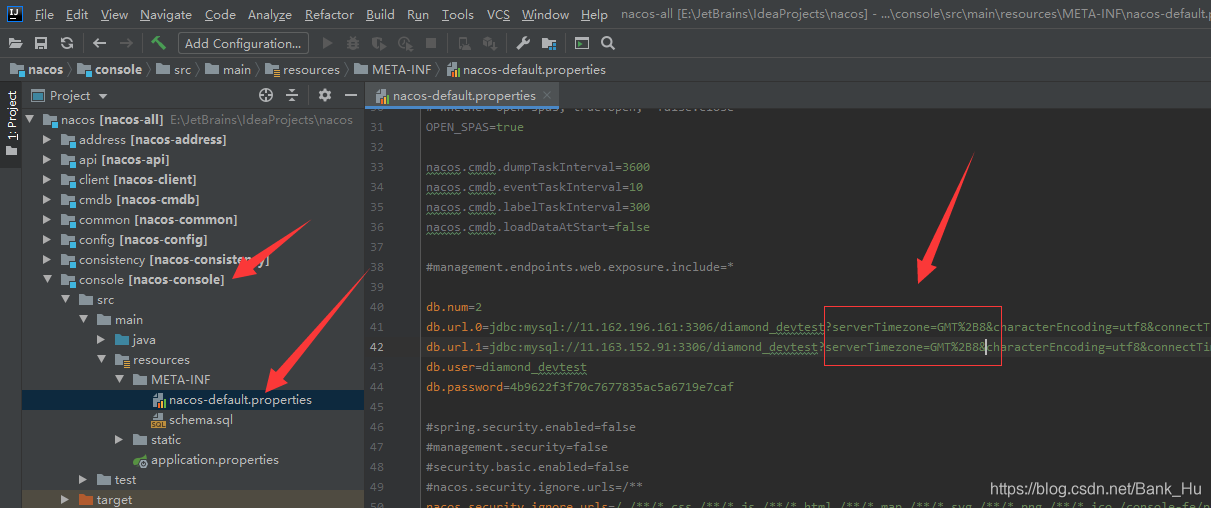Image resolution: width=1211 pixels, height=508 pixels.
Task: Collapse the resources folder arrow
Action: click(101, 360)
